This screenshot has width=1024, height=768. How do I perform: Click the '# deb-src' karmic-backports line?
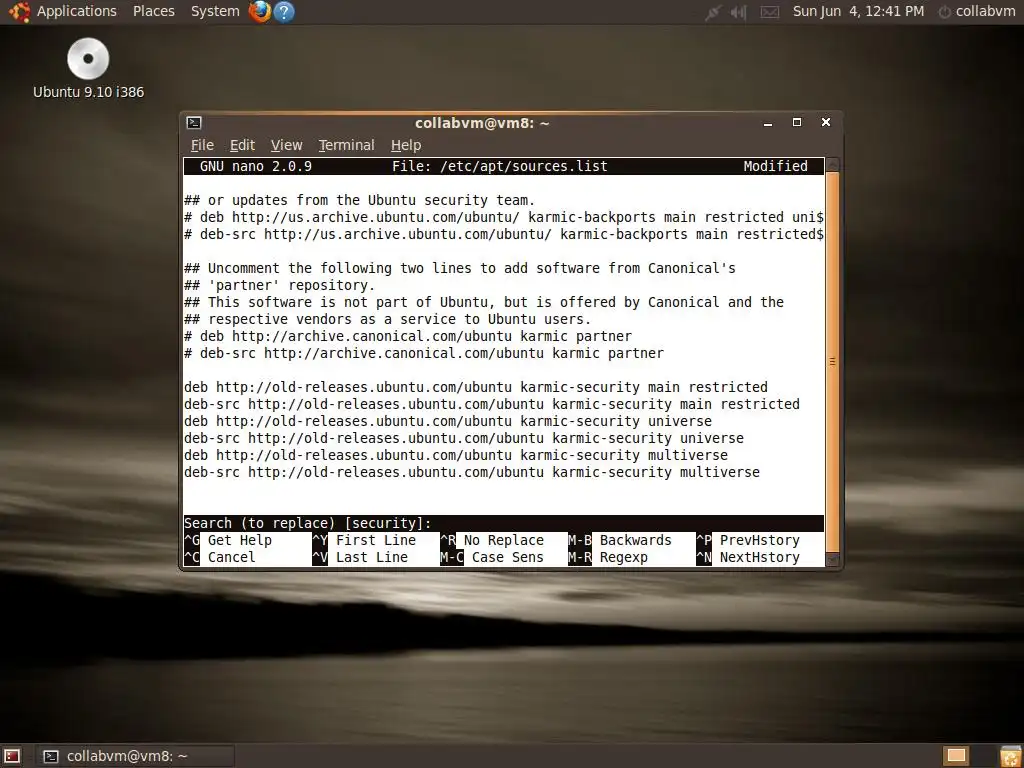click(504, 234)
